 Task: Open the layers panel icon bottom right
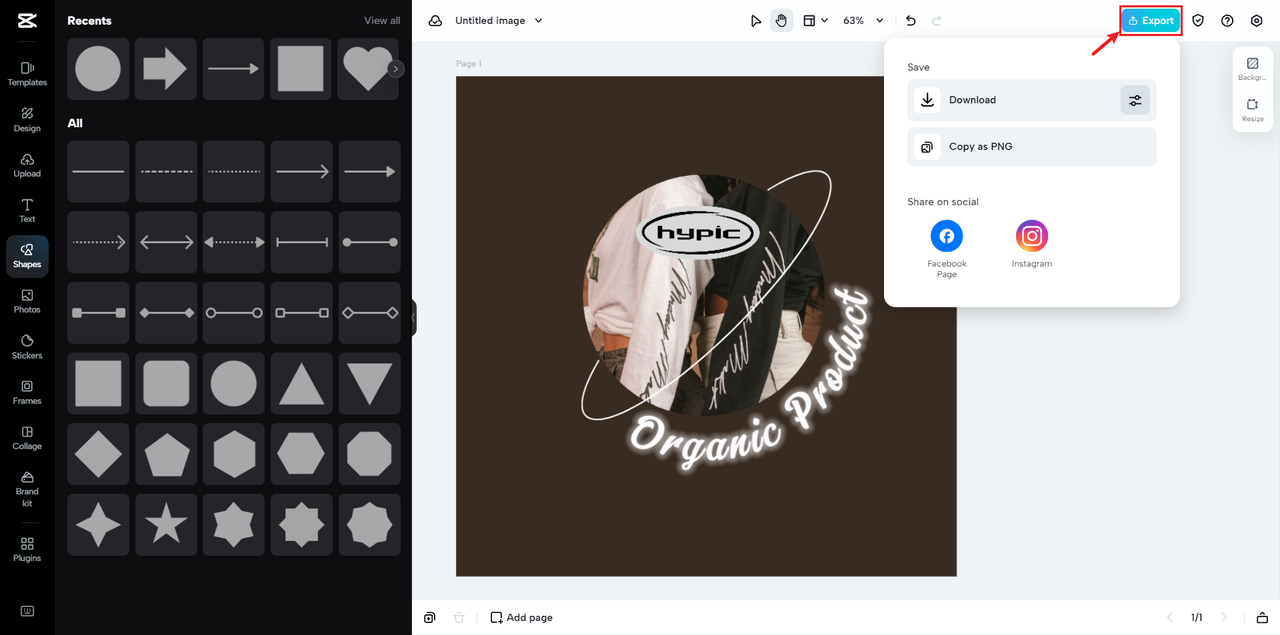pos(1262,618)
